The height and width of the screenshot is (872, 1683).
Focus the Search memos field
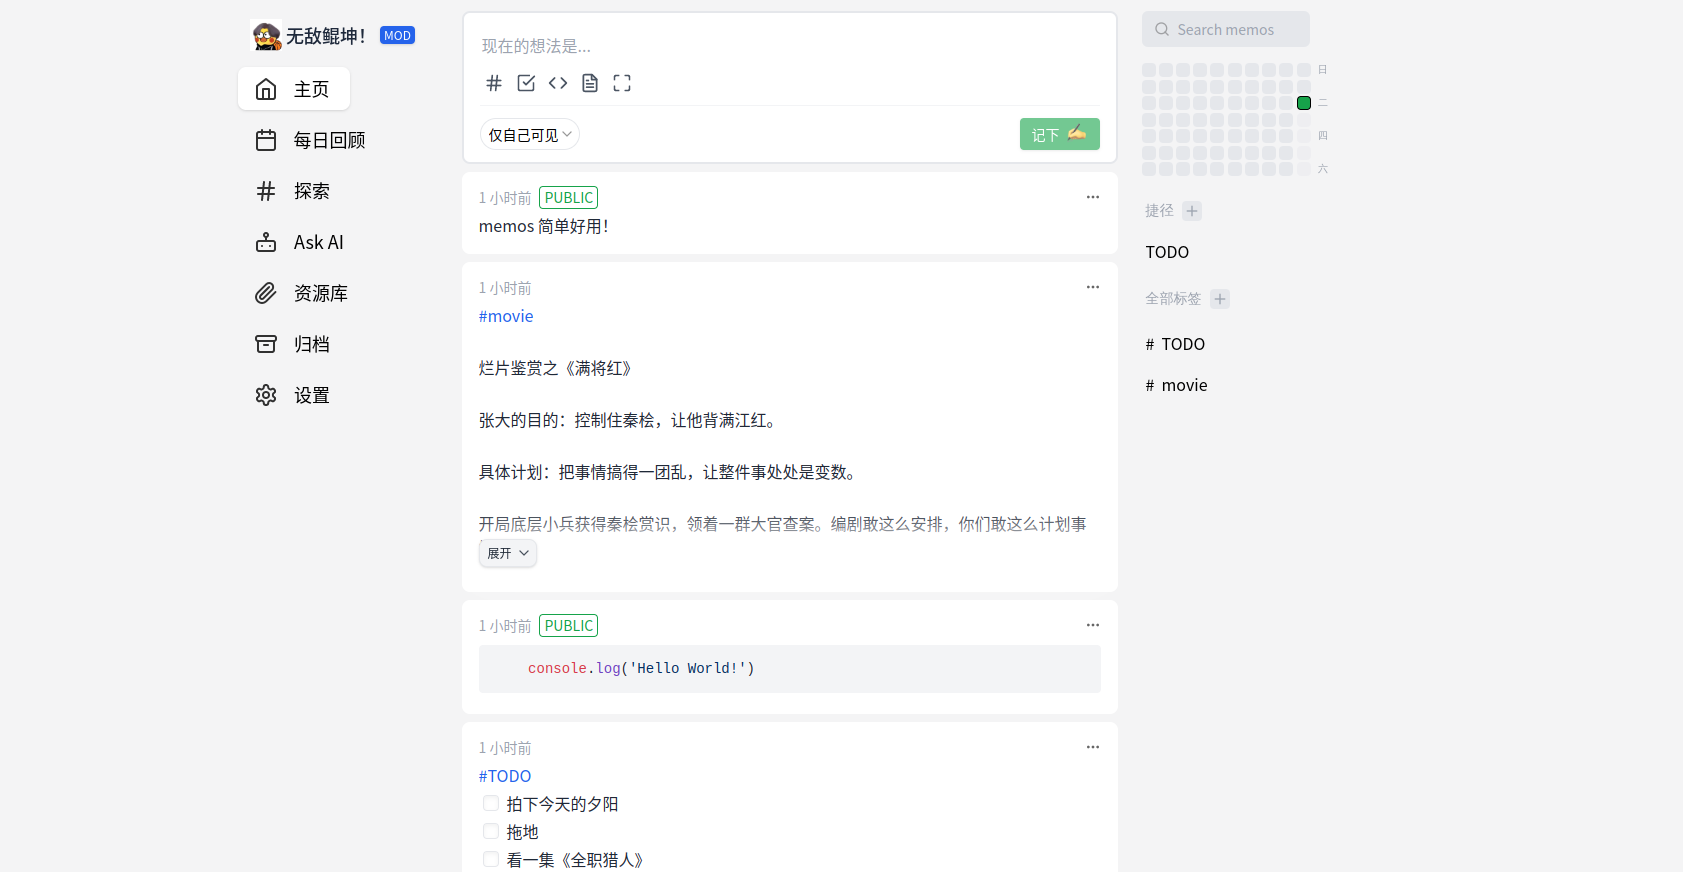point(1226,29)
